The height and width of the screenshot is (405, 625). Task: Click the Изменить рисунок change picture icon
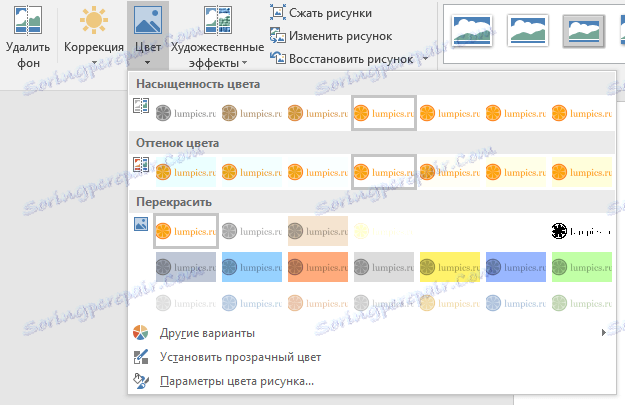coord(277,35)
